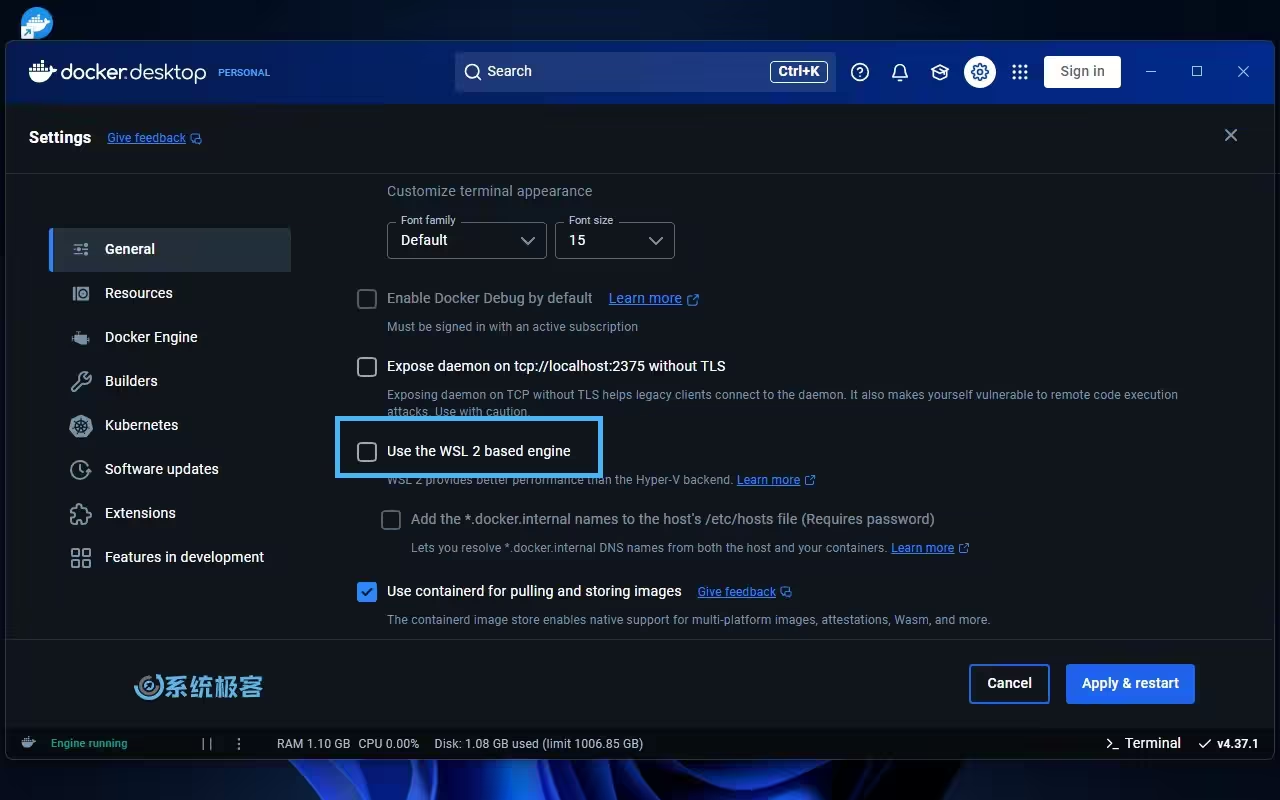Select Kubernetes in the settings sidebar
Image resolution: width=1280 pixels, height=800 pixels.
pos(141,425)
